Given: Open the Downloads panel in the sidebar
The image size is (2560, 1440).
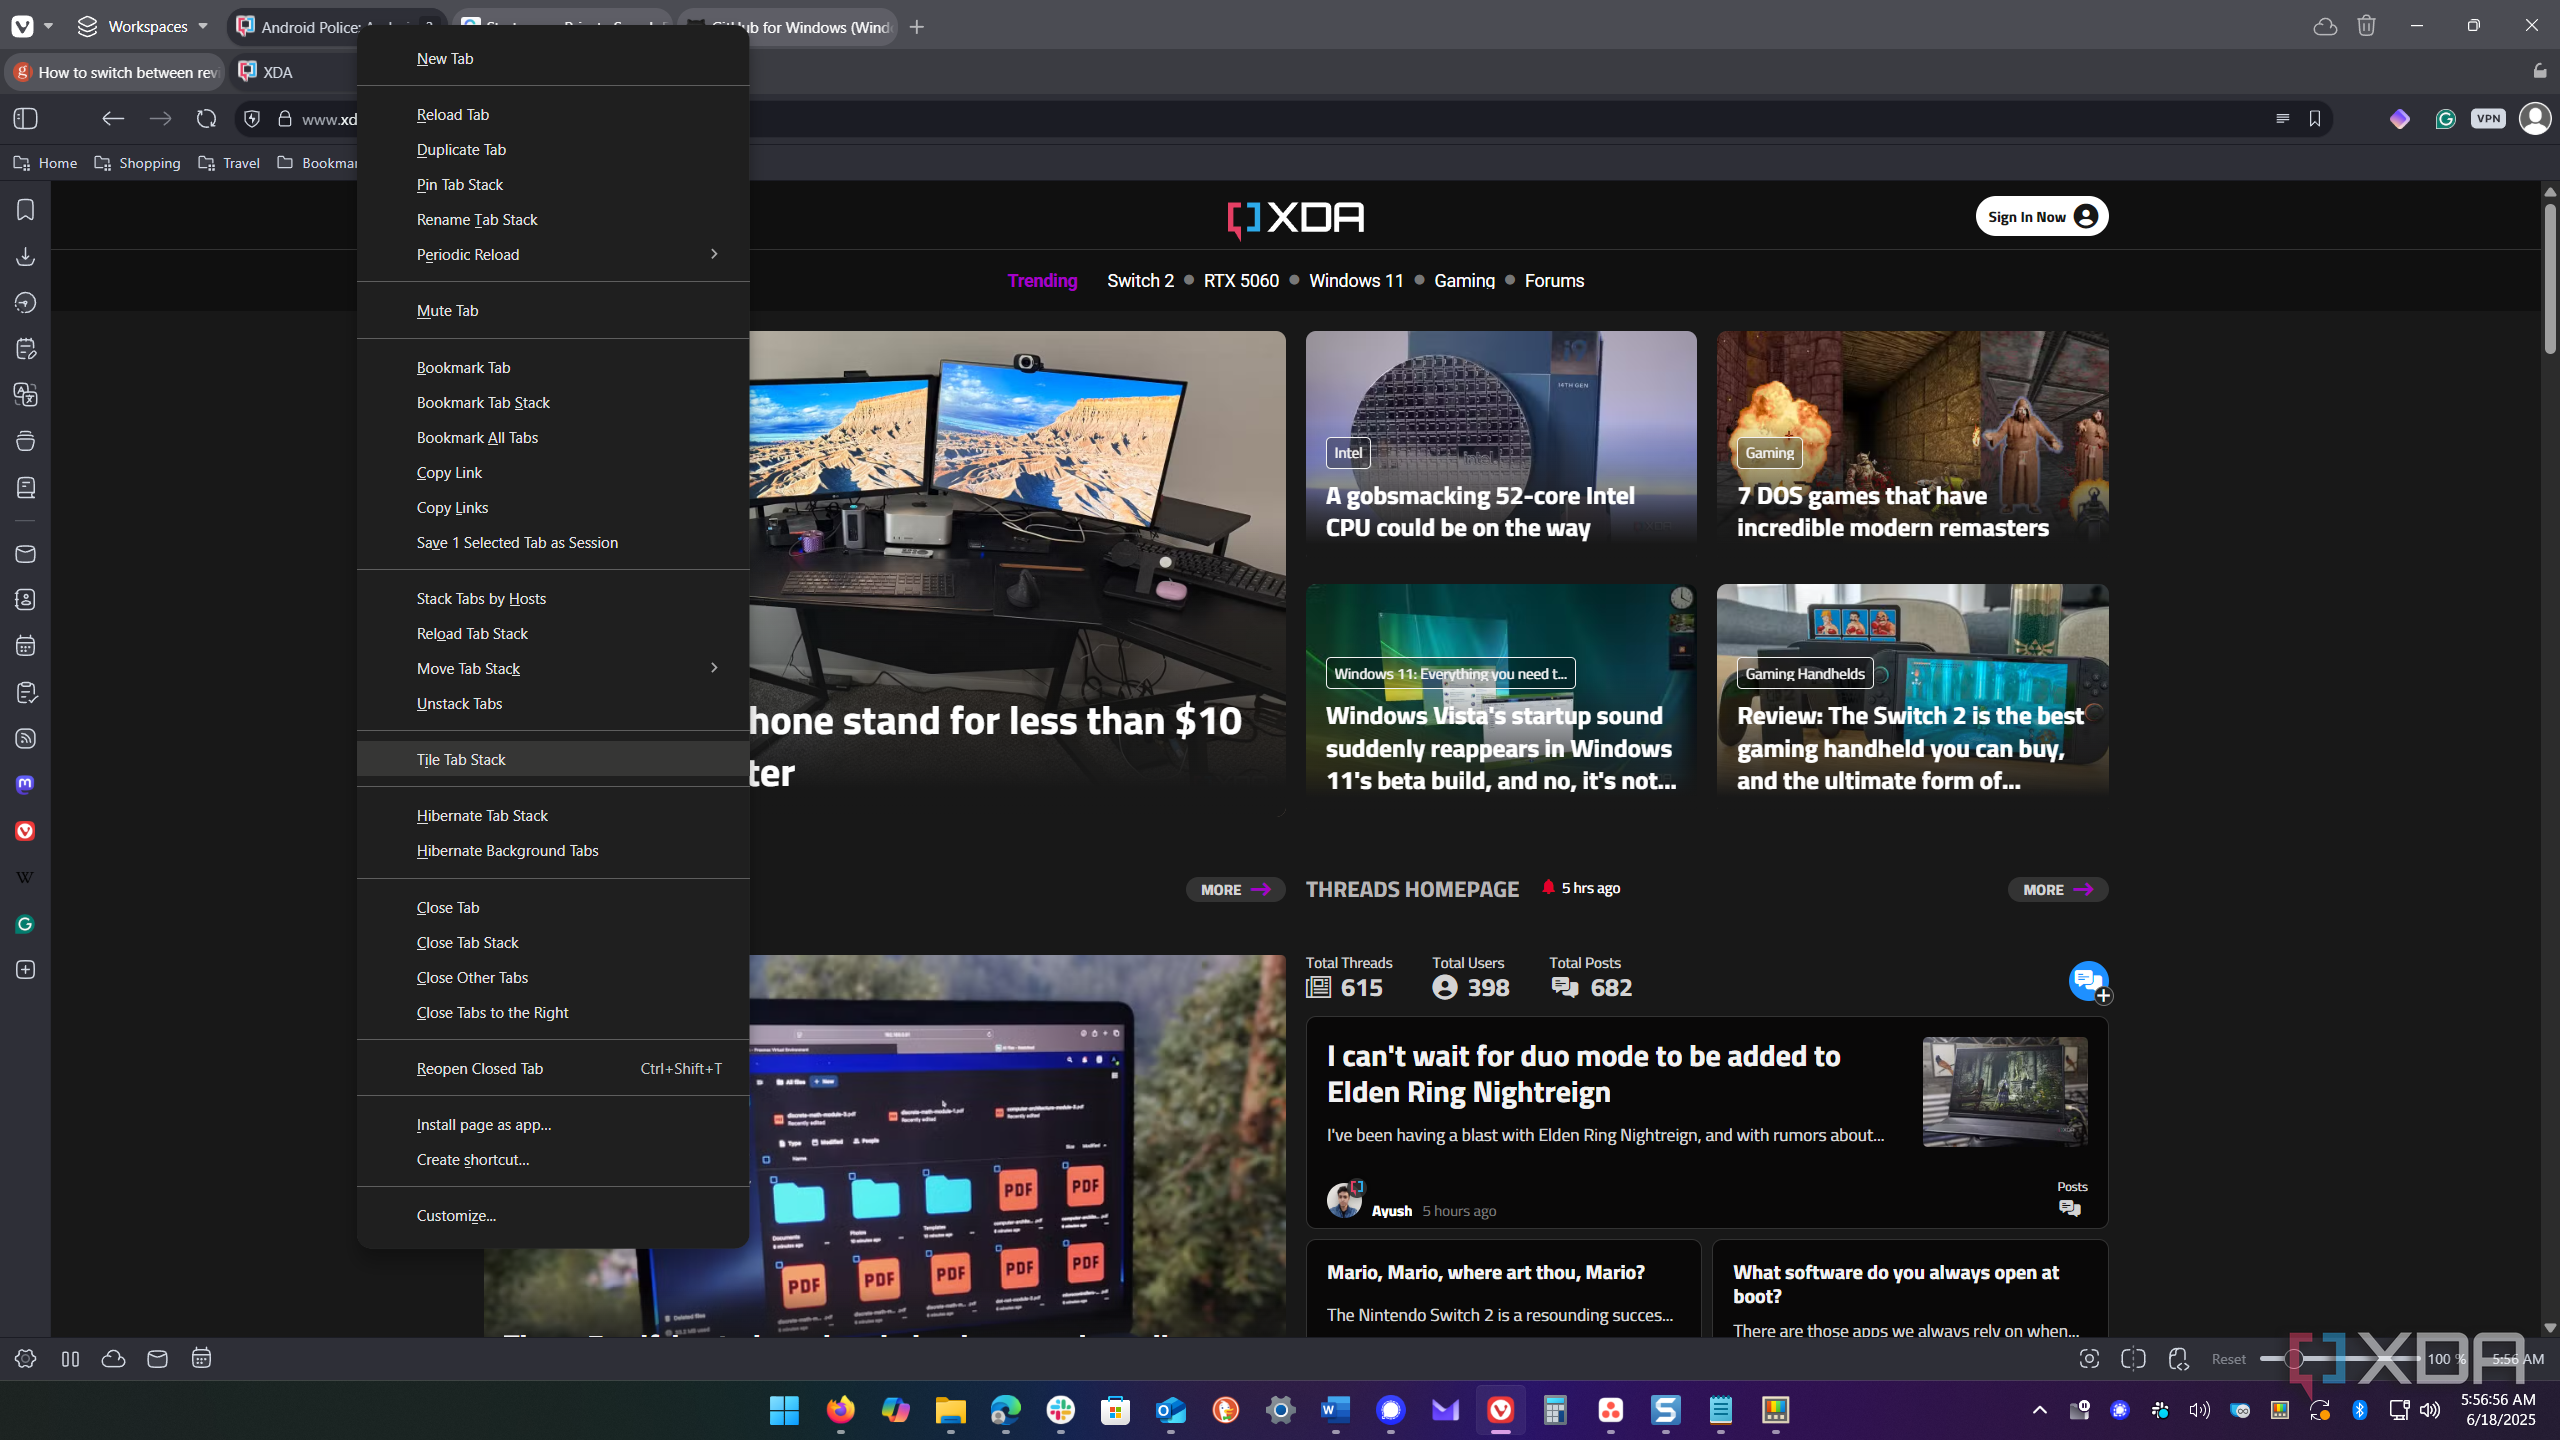Looking at the screenshot, I should click(x=25, y=256).
